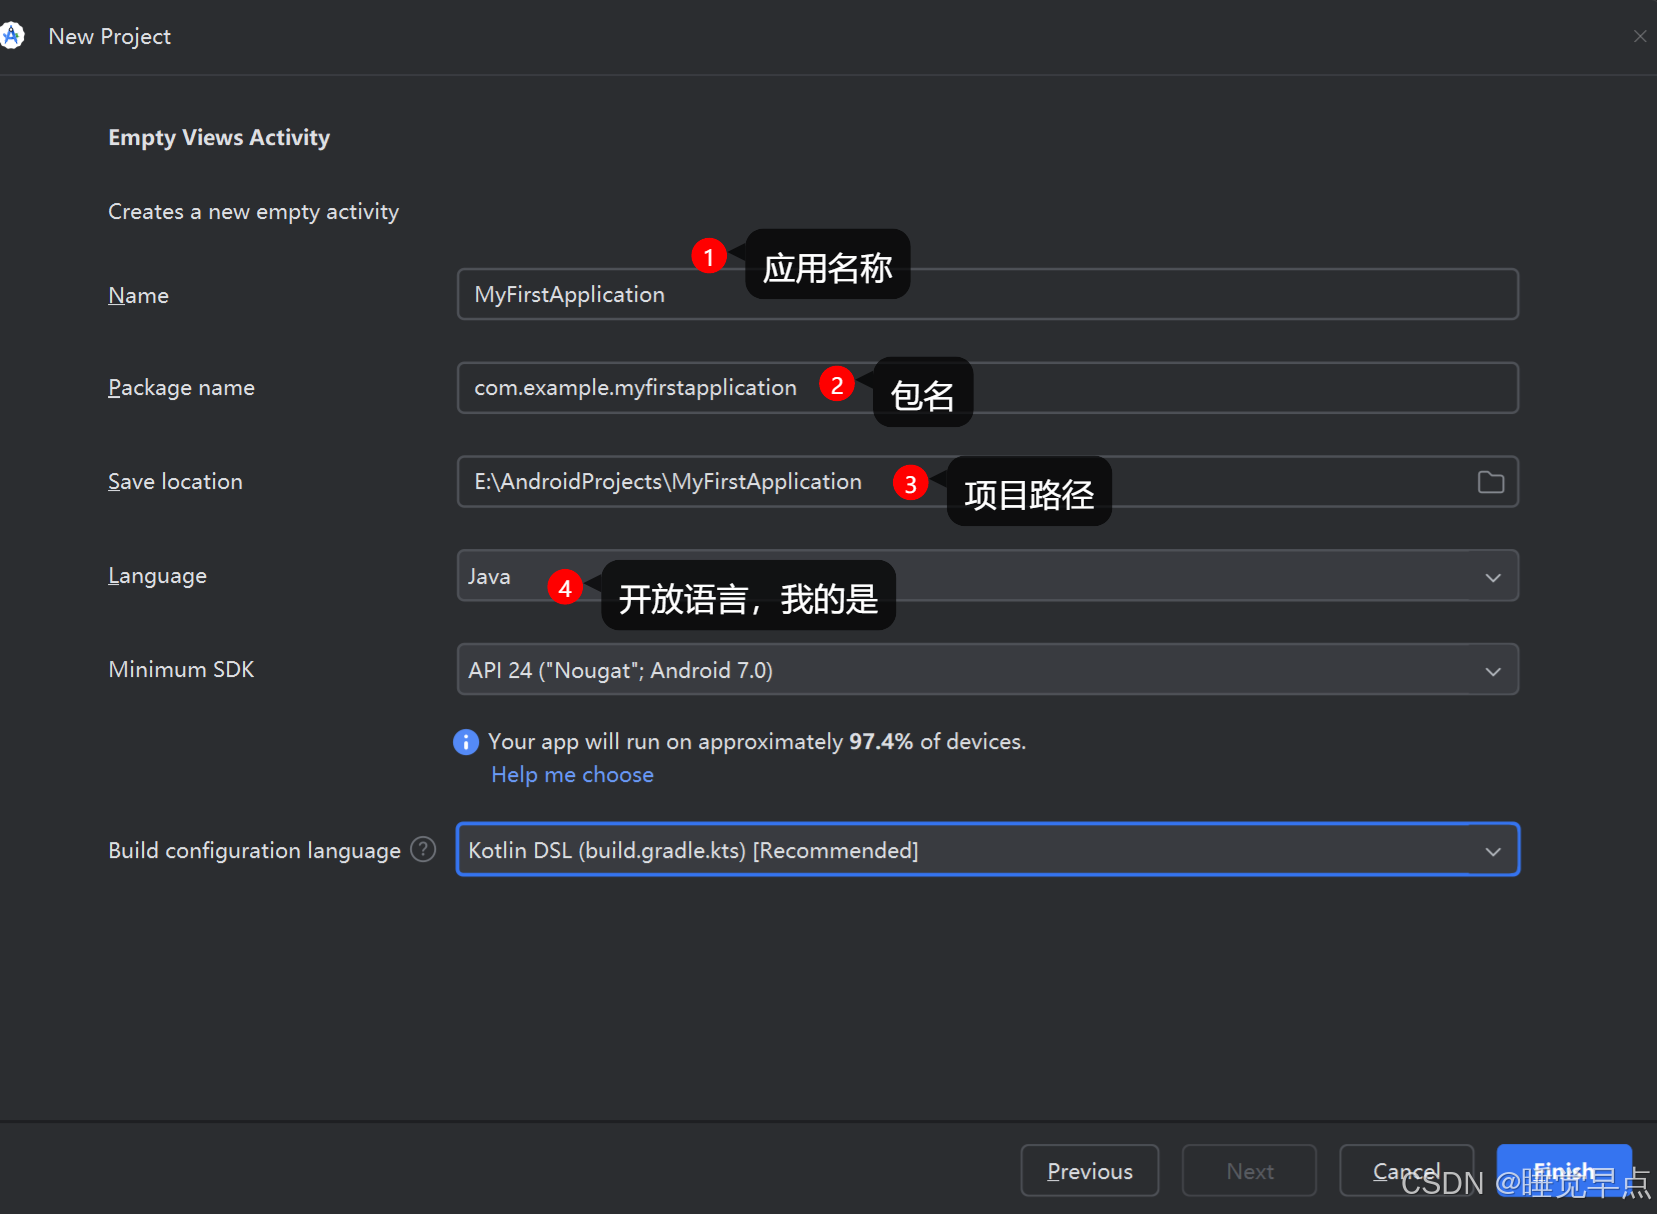Screen dimensions: 1657x1214
Task: Open the Build configuration language selector
Action: pos(900,851)
